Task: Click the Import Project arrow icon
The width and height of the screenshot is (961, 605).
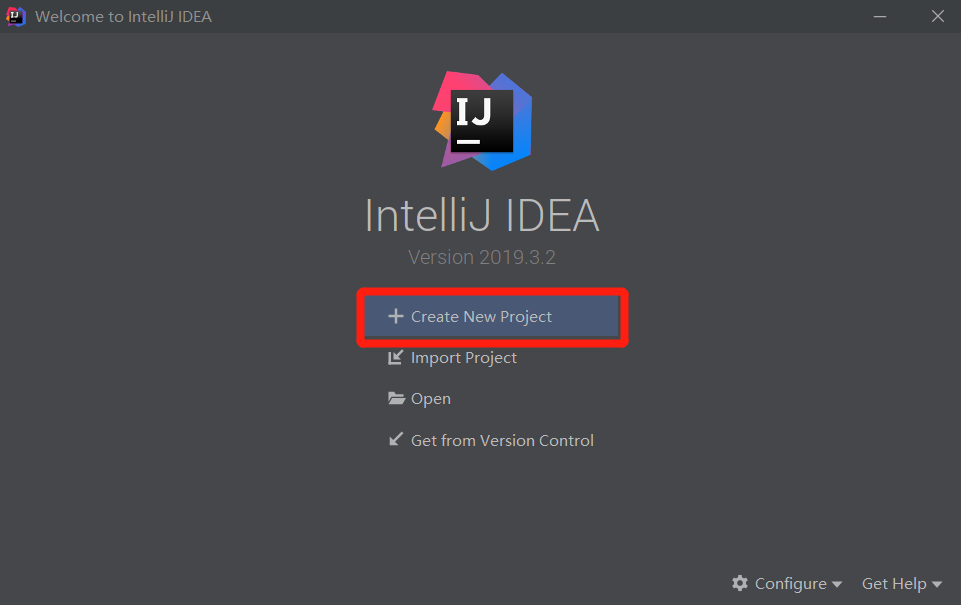Action: click(395, 358)
